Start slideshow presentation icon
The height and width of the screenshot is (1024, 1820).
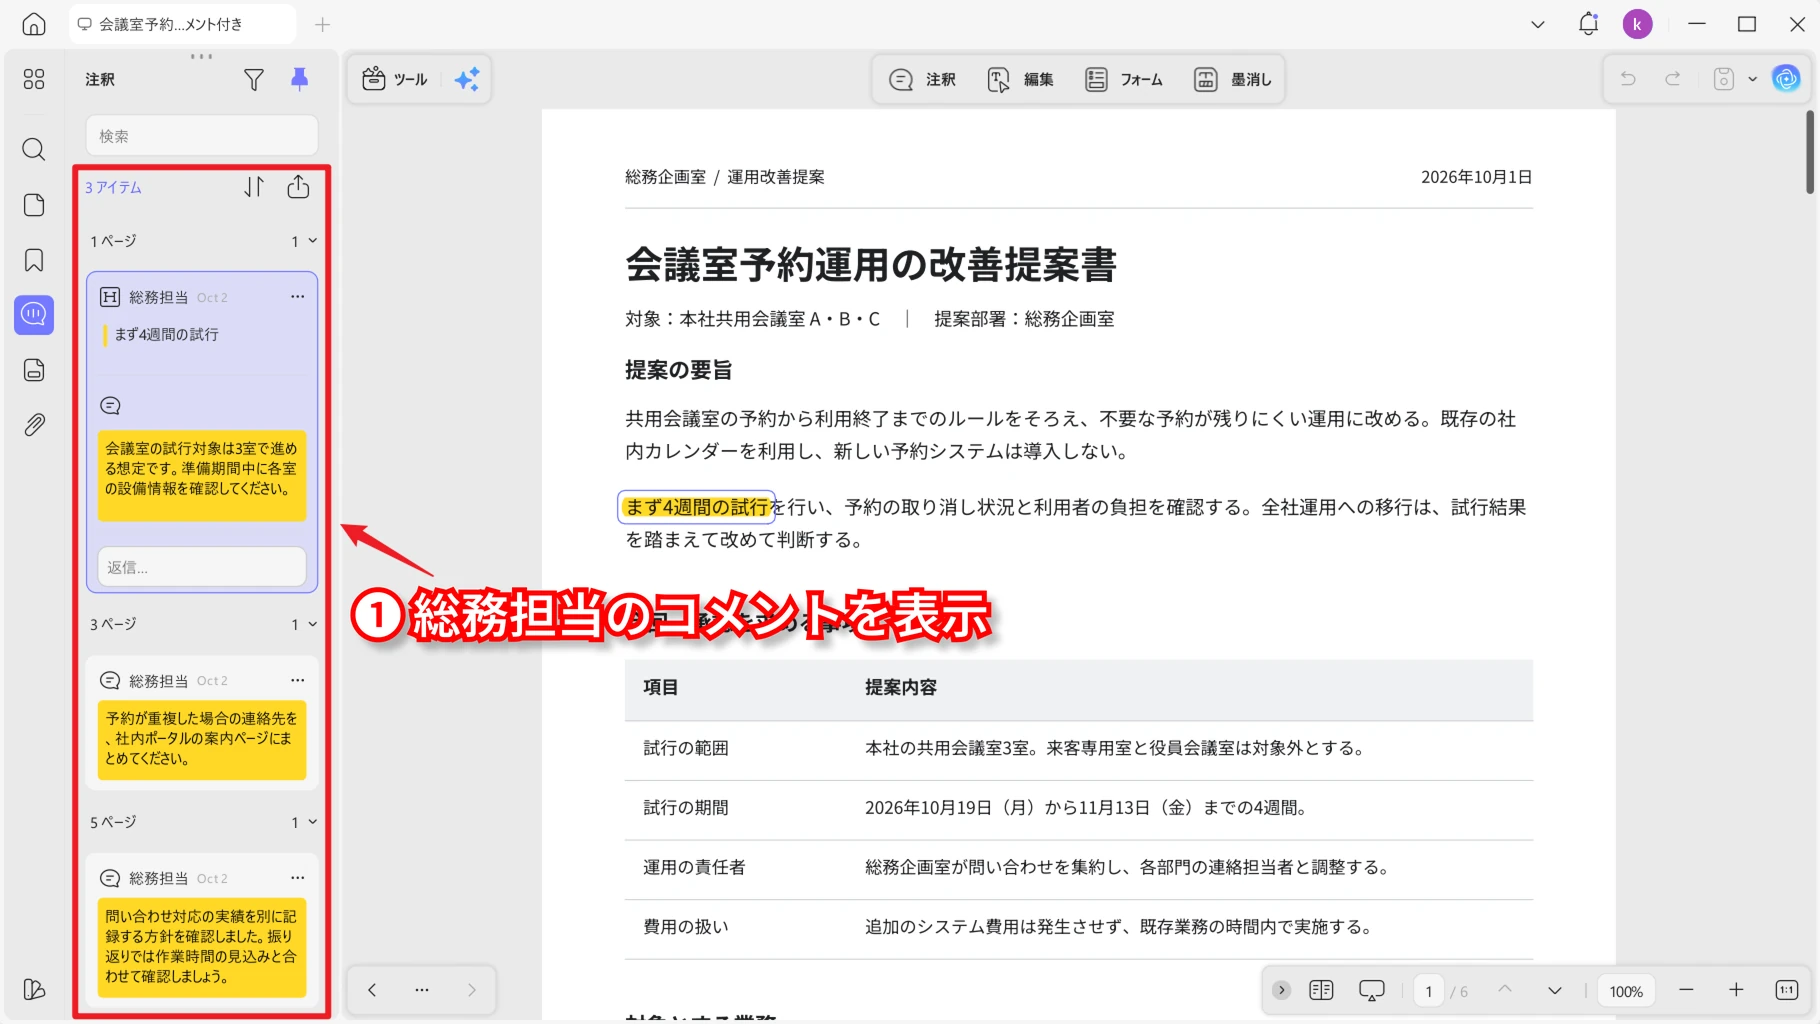[x=1372, y=990]
